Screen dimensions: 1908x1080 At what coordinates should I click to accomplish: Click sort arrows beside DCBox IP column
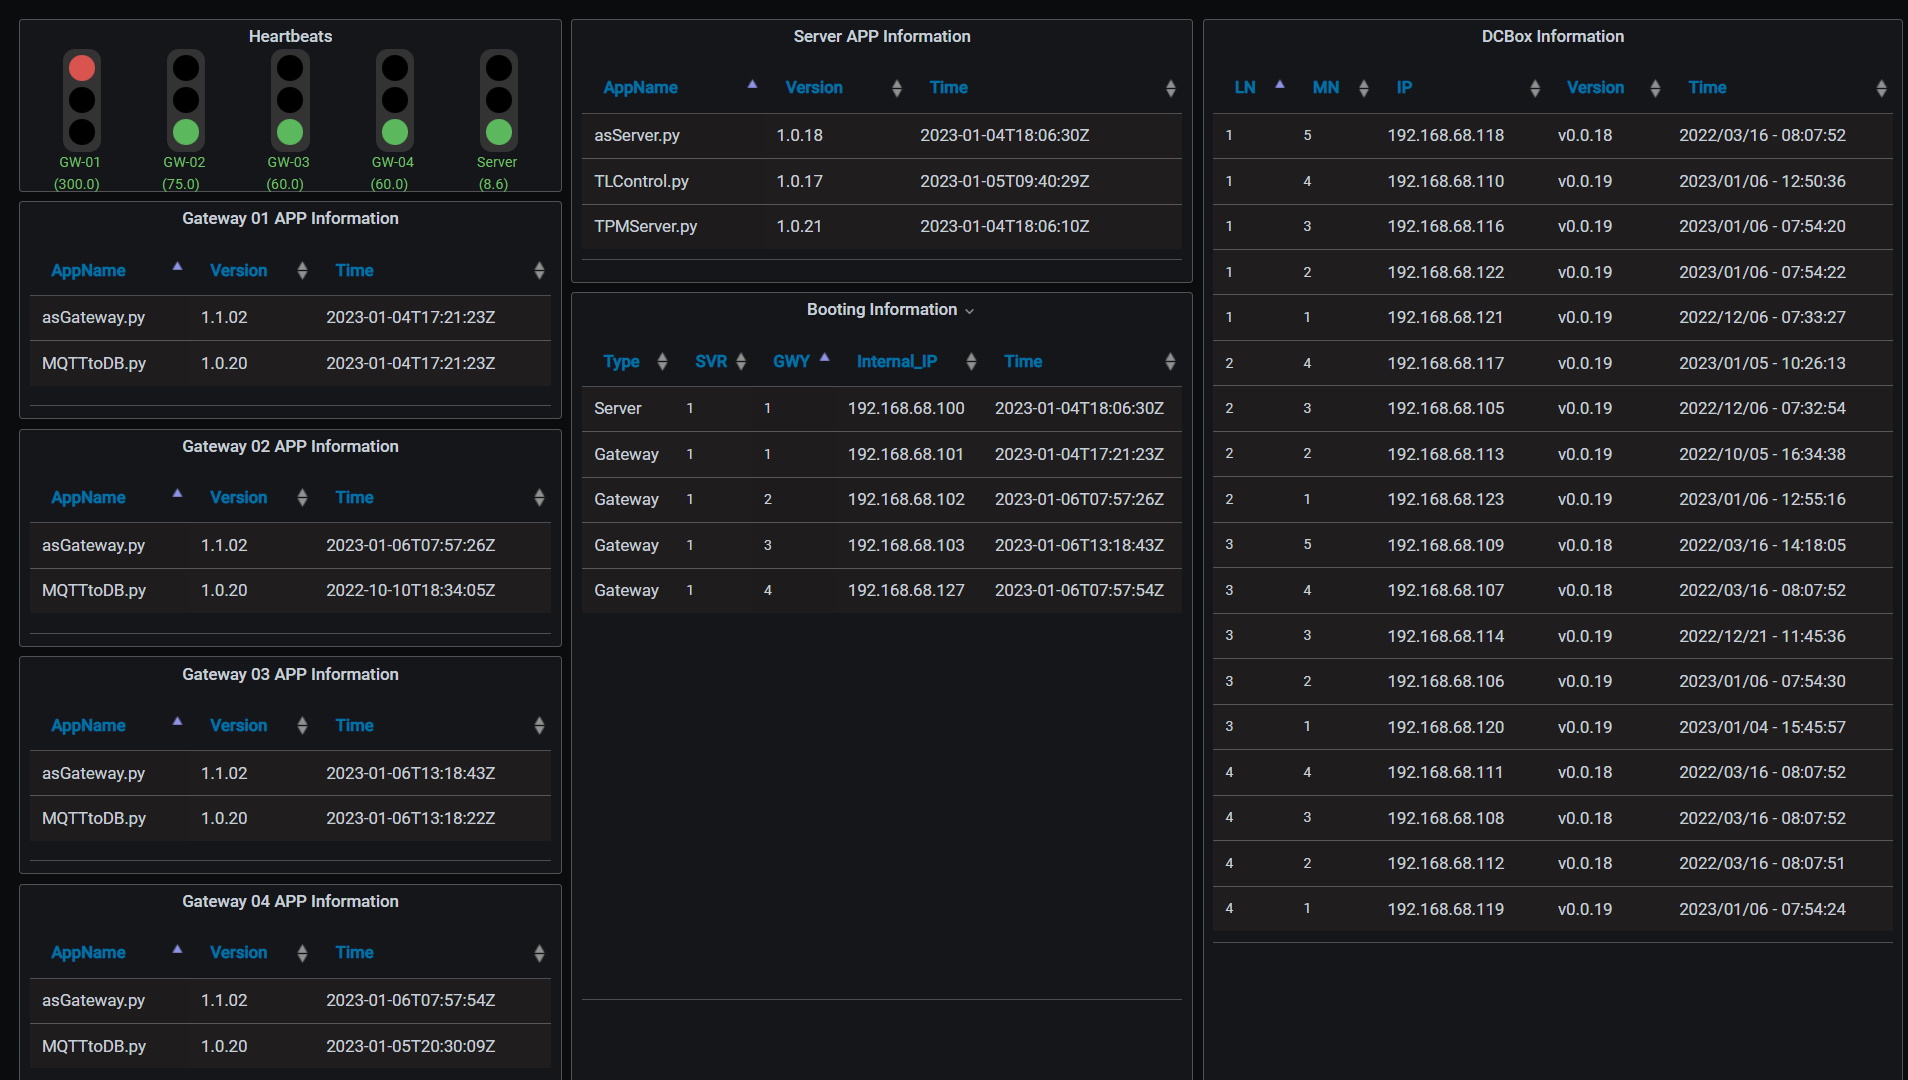tap(1534, 89)
